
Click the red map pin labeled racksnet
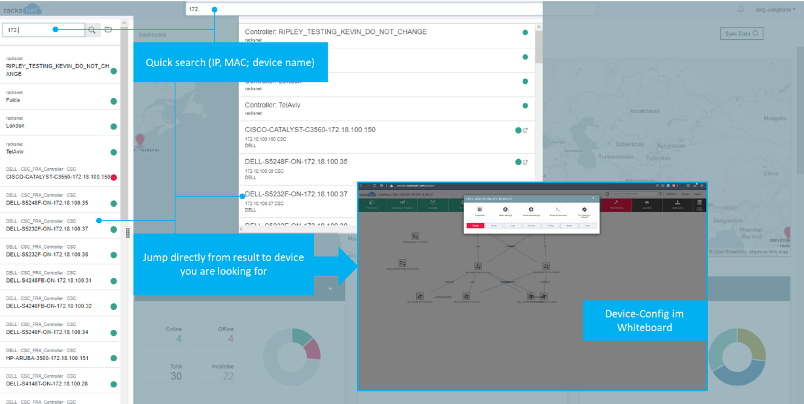coord(140,139)
